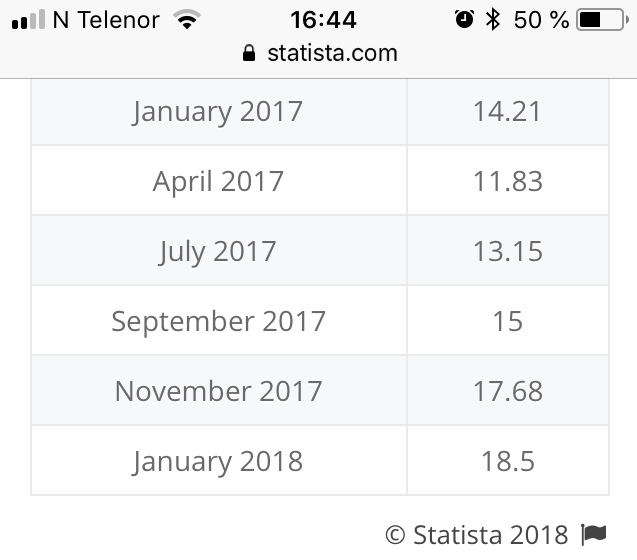The height and width of the screenshot is (560, 637).
Task: Tap the flag icon next to Statista 2018
Action: click(x=594, y=534)
